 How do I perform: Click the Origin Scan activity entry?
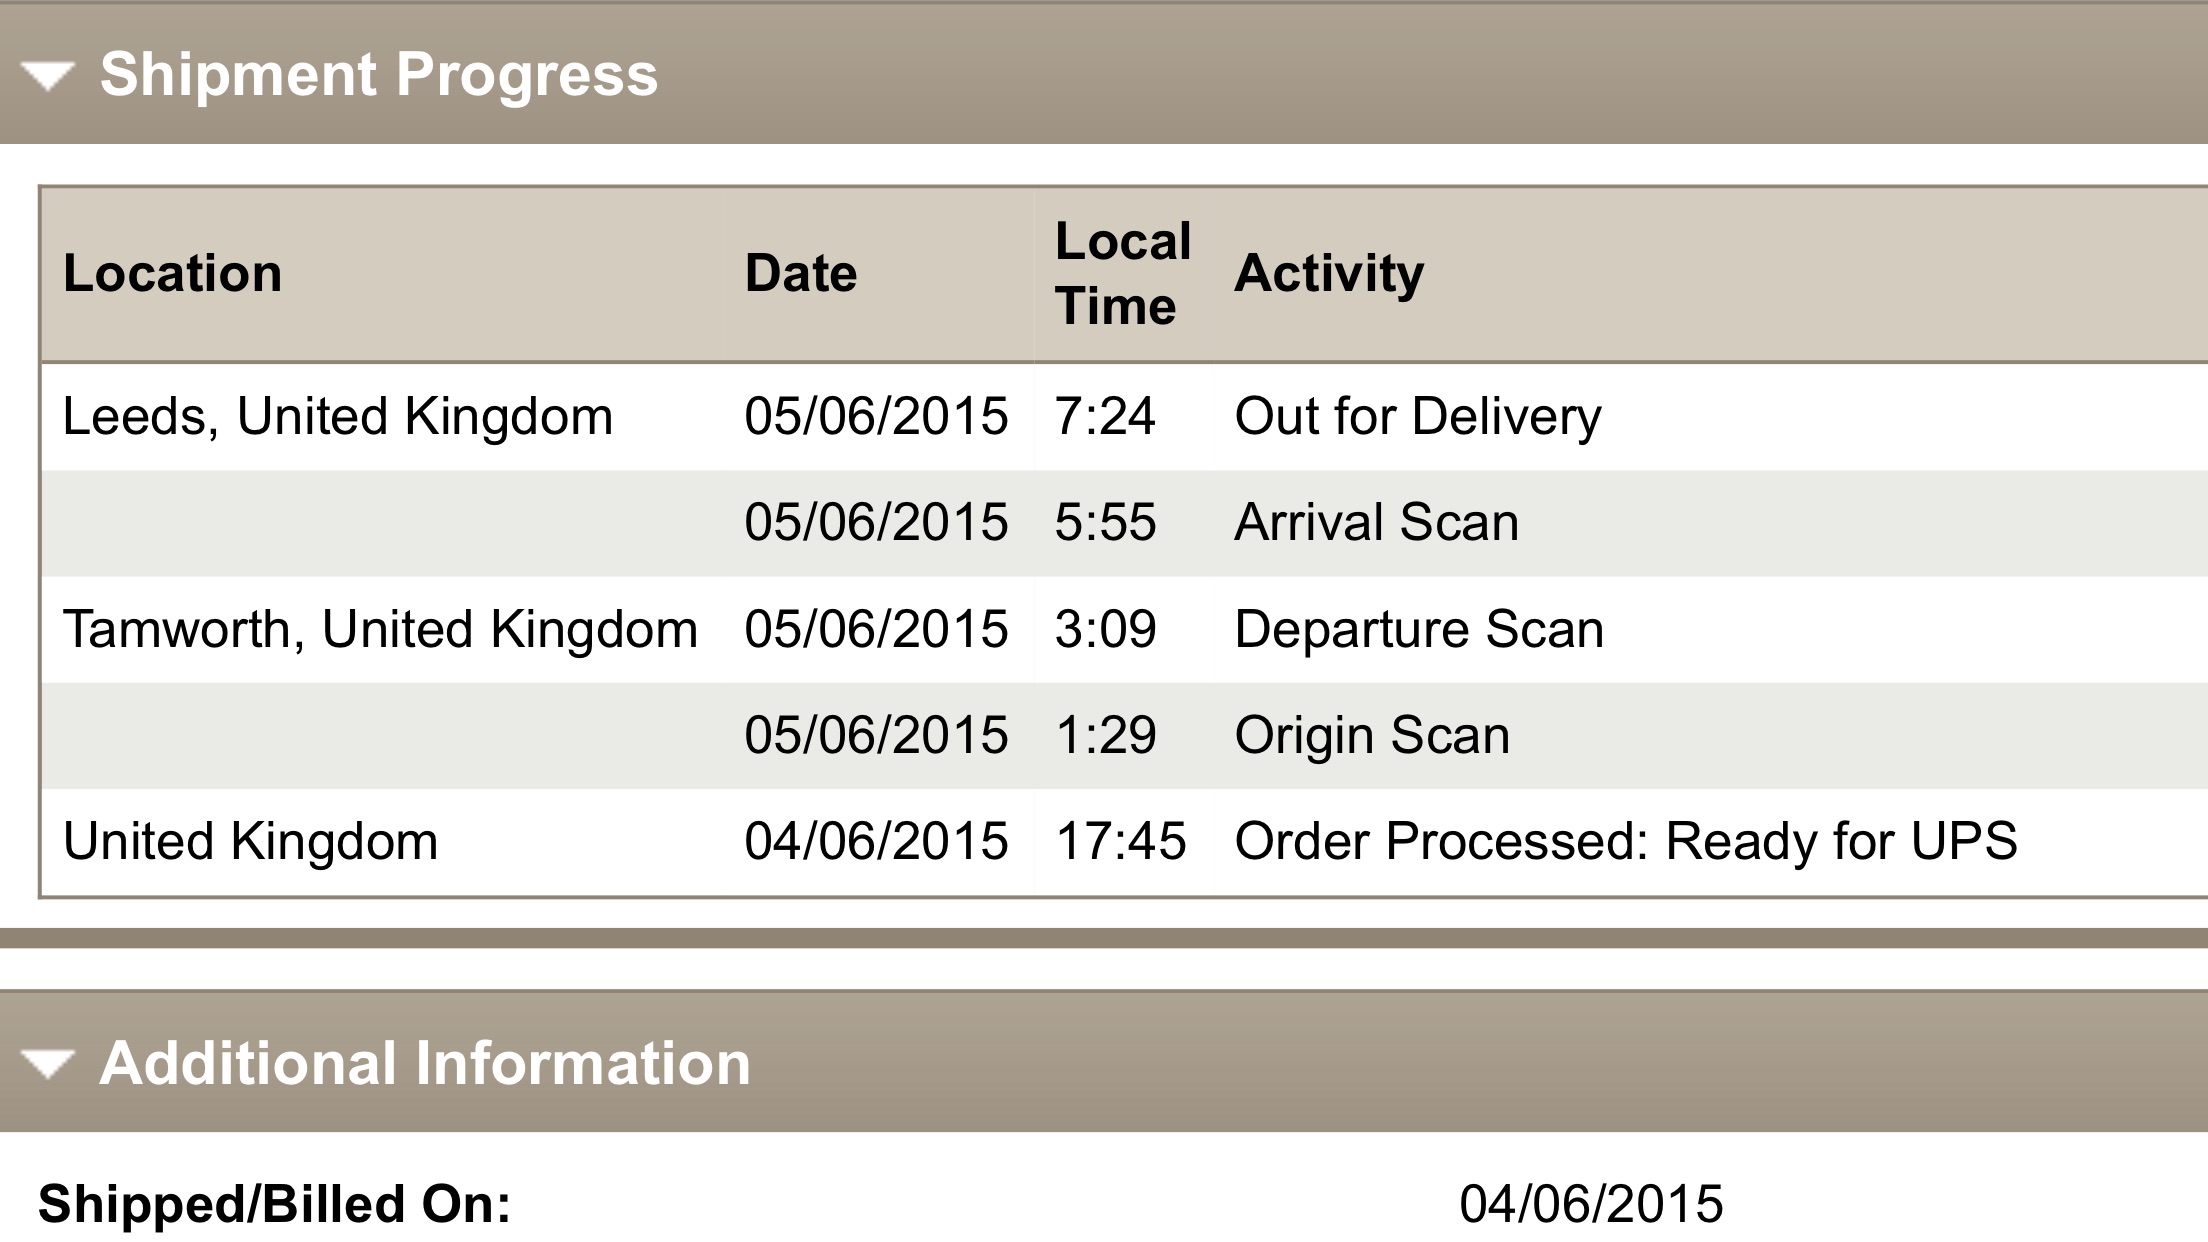tap(1372, 736)
